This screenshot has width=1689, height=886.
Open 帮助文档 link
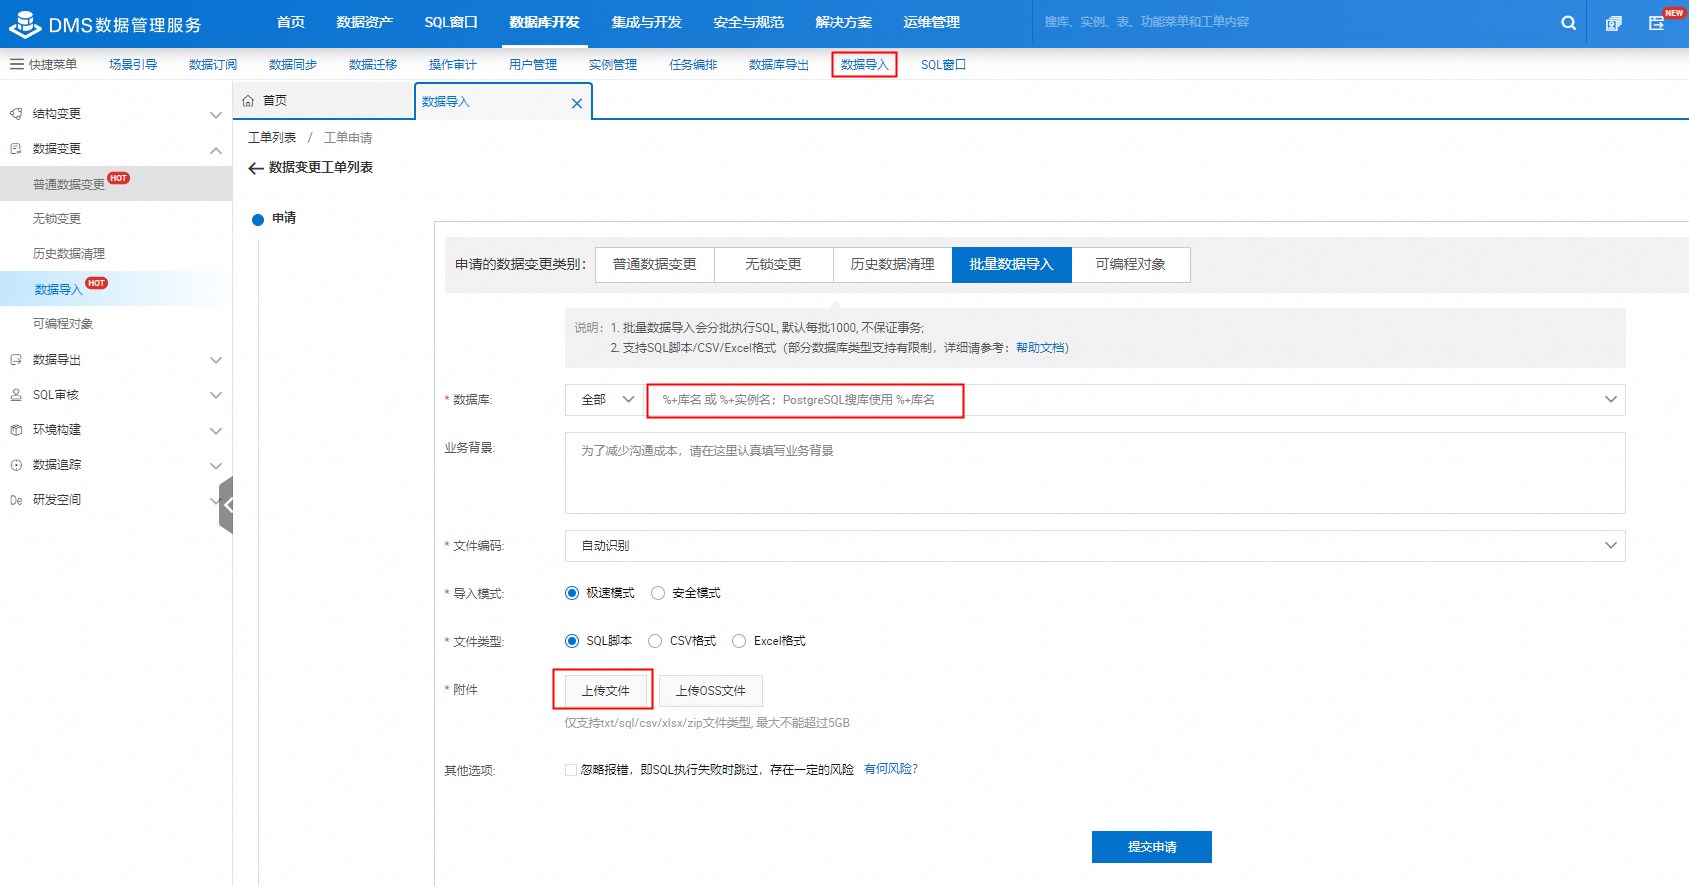pos(1040,348)
